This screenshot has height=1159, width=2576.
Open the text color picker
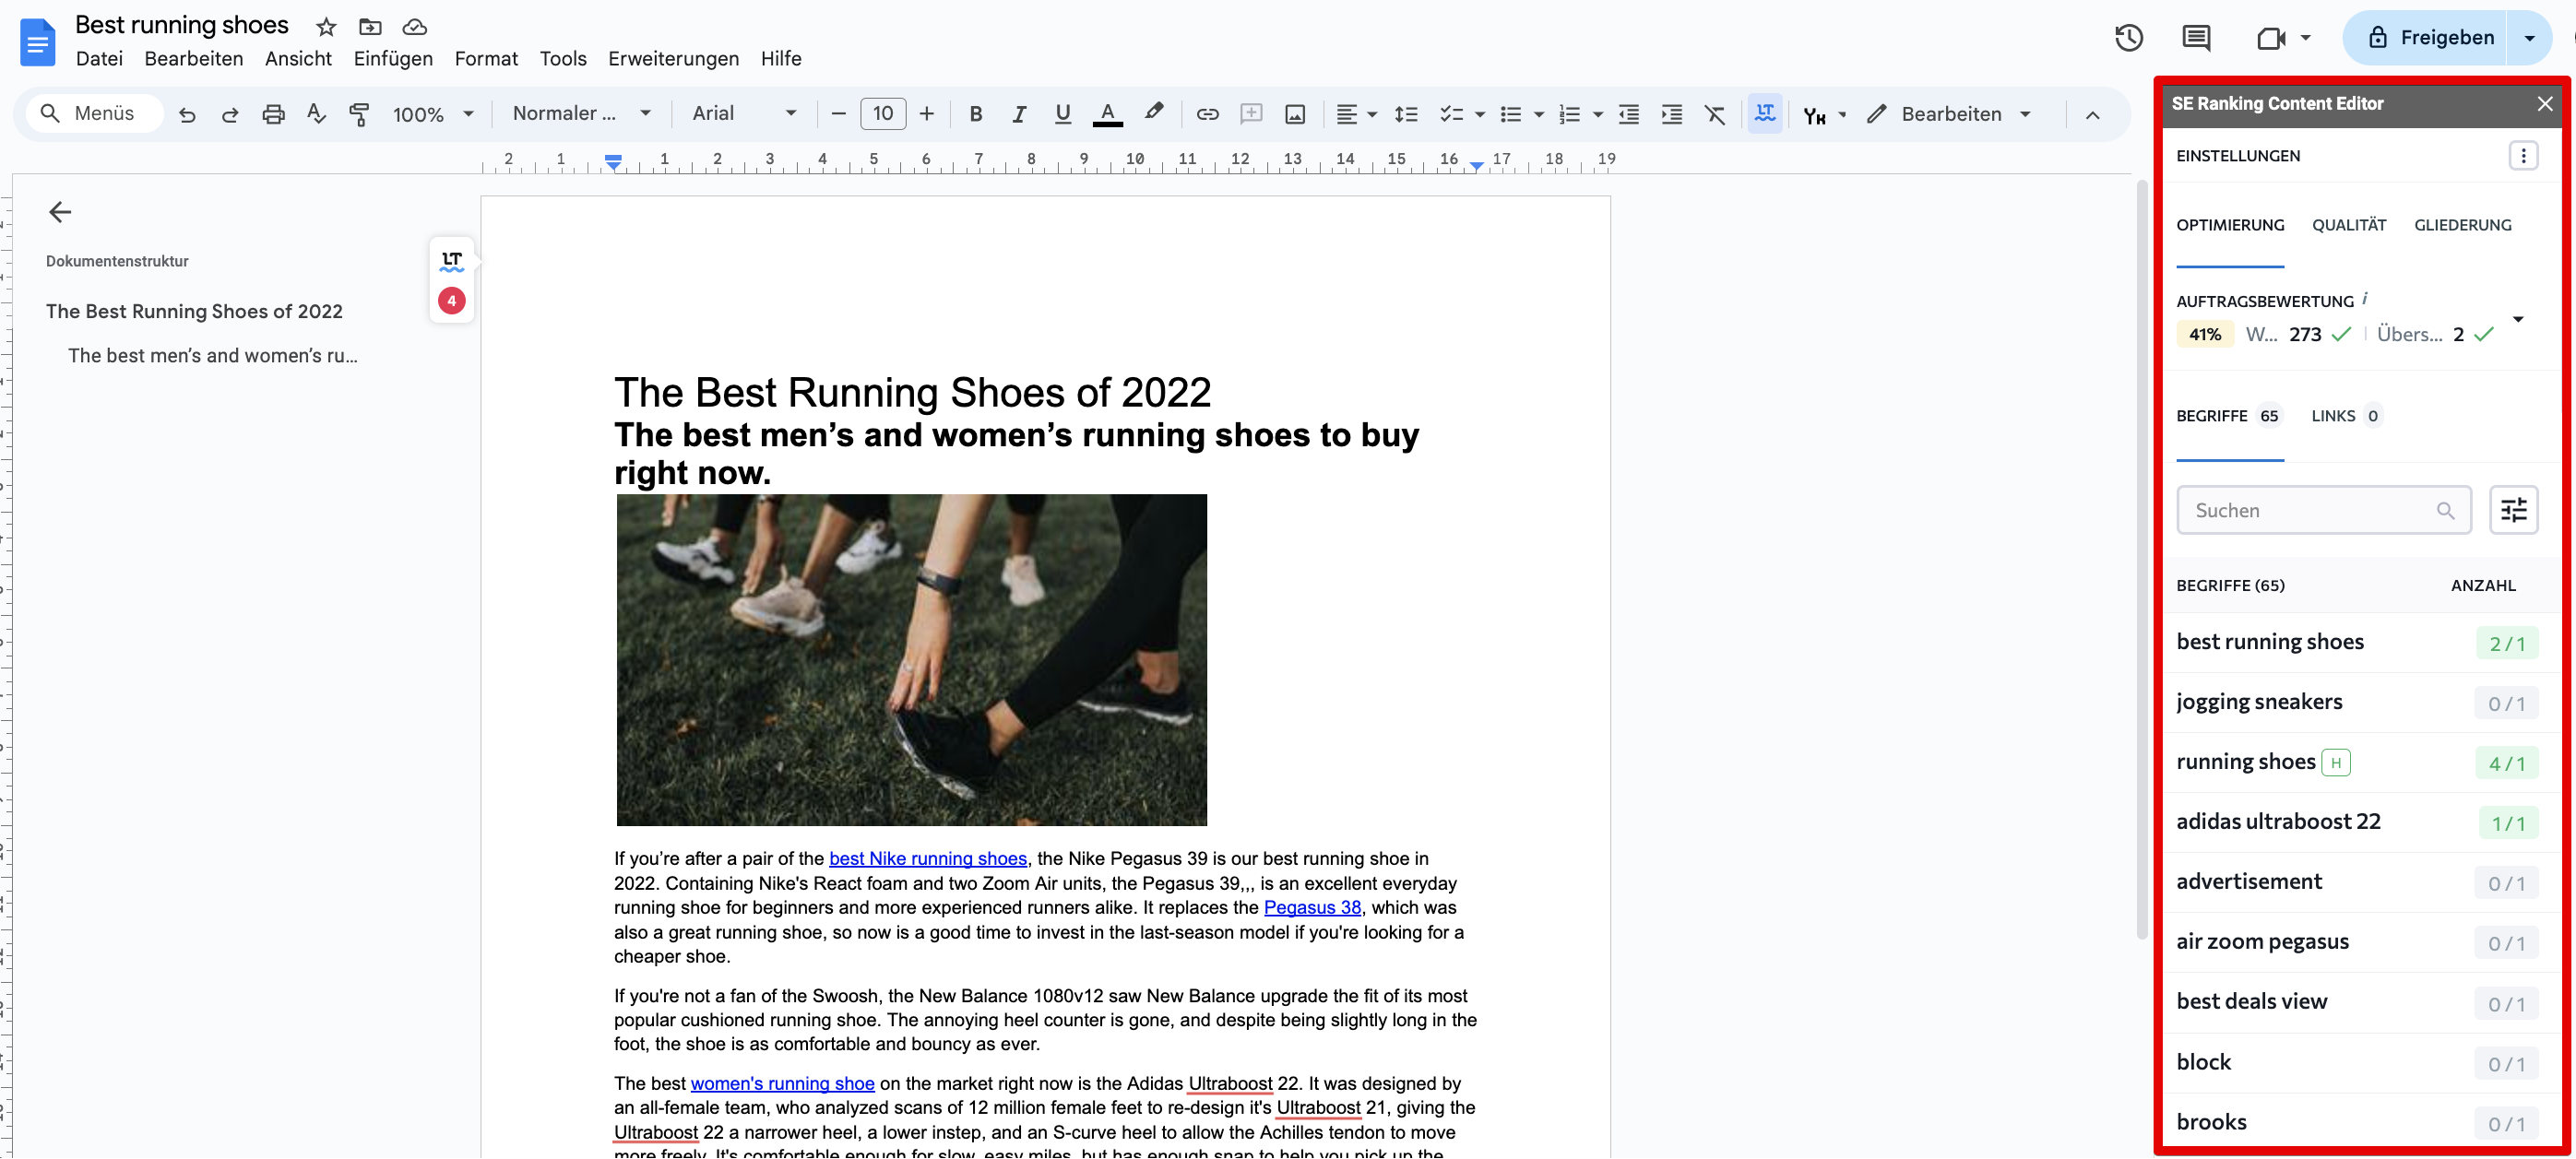click(x=1106, y=113)
